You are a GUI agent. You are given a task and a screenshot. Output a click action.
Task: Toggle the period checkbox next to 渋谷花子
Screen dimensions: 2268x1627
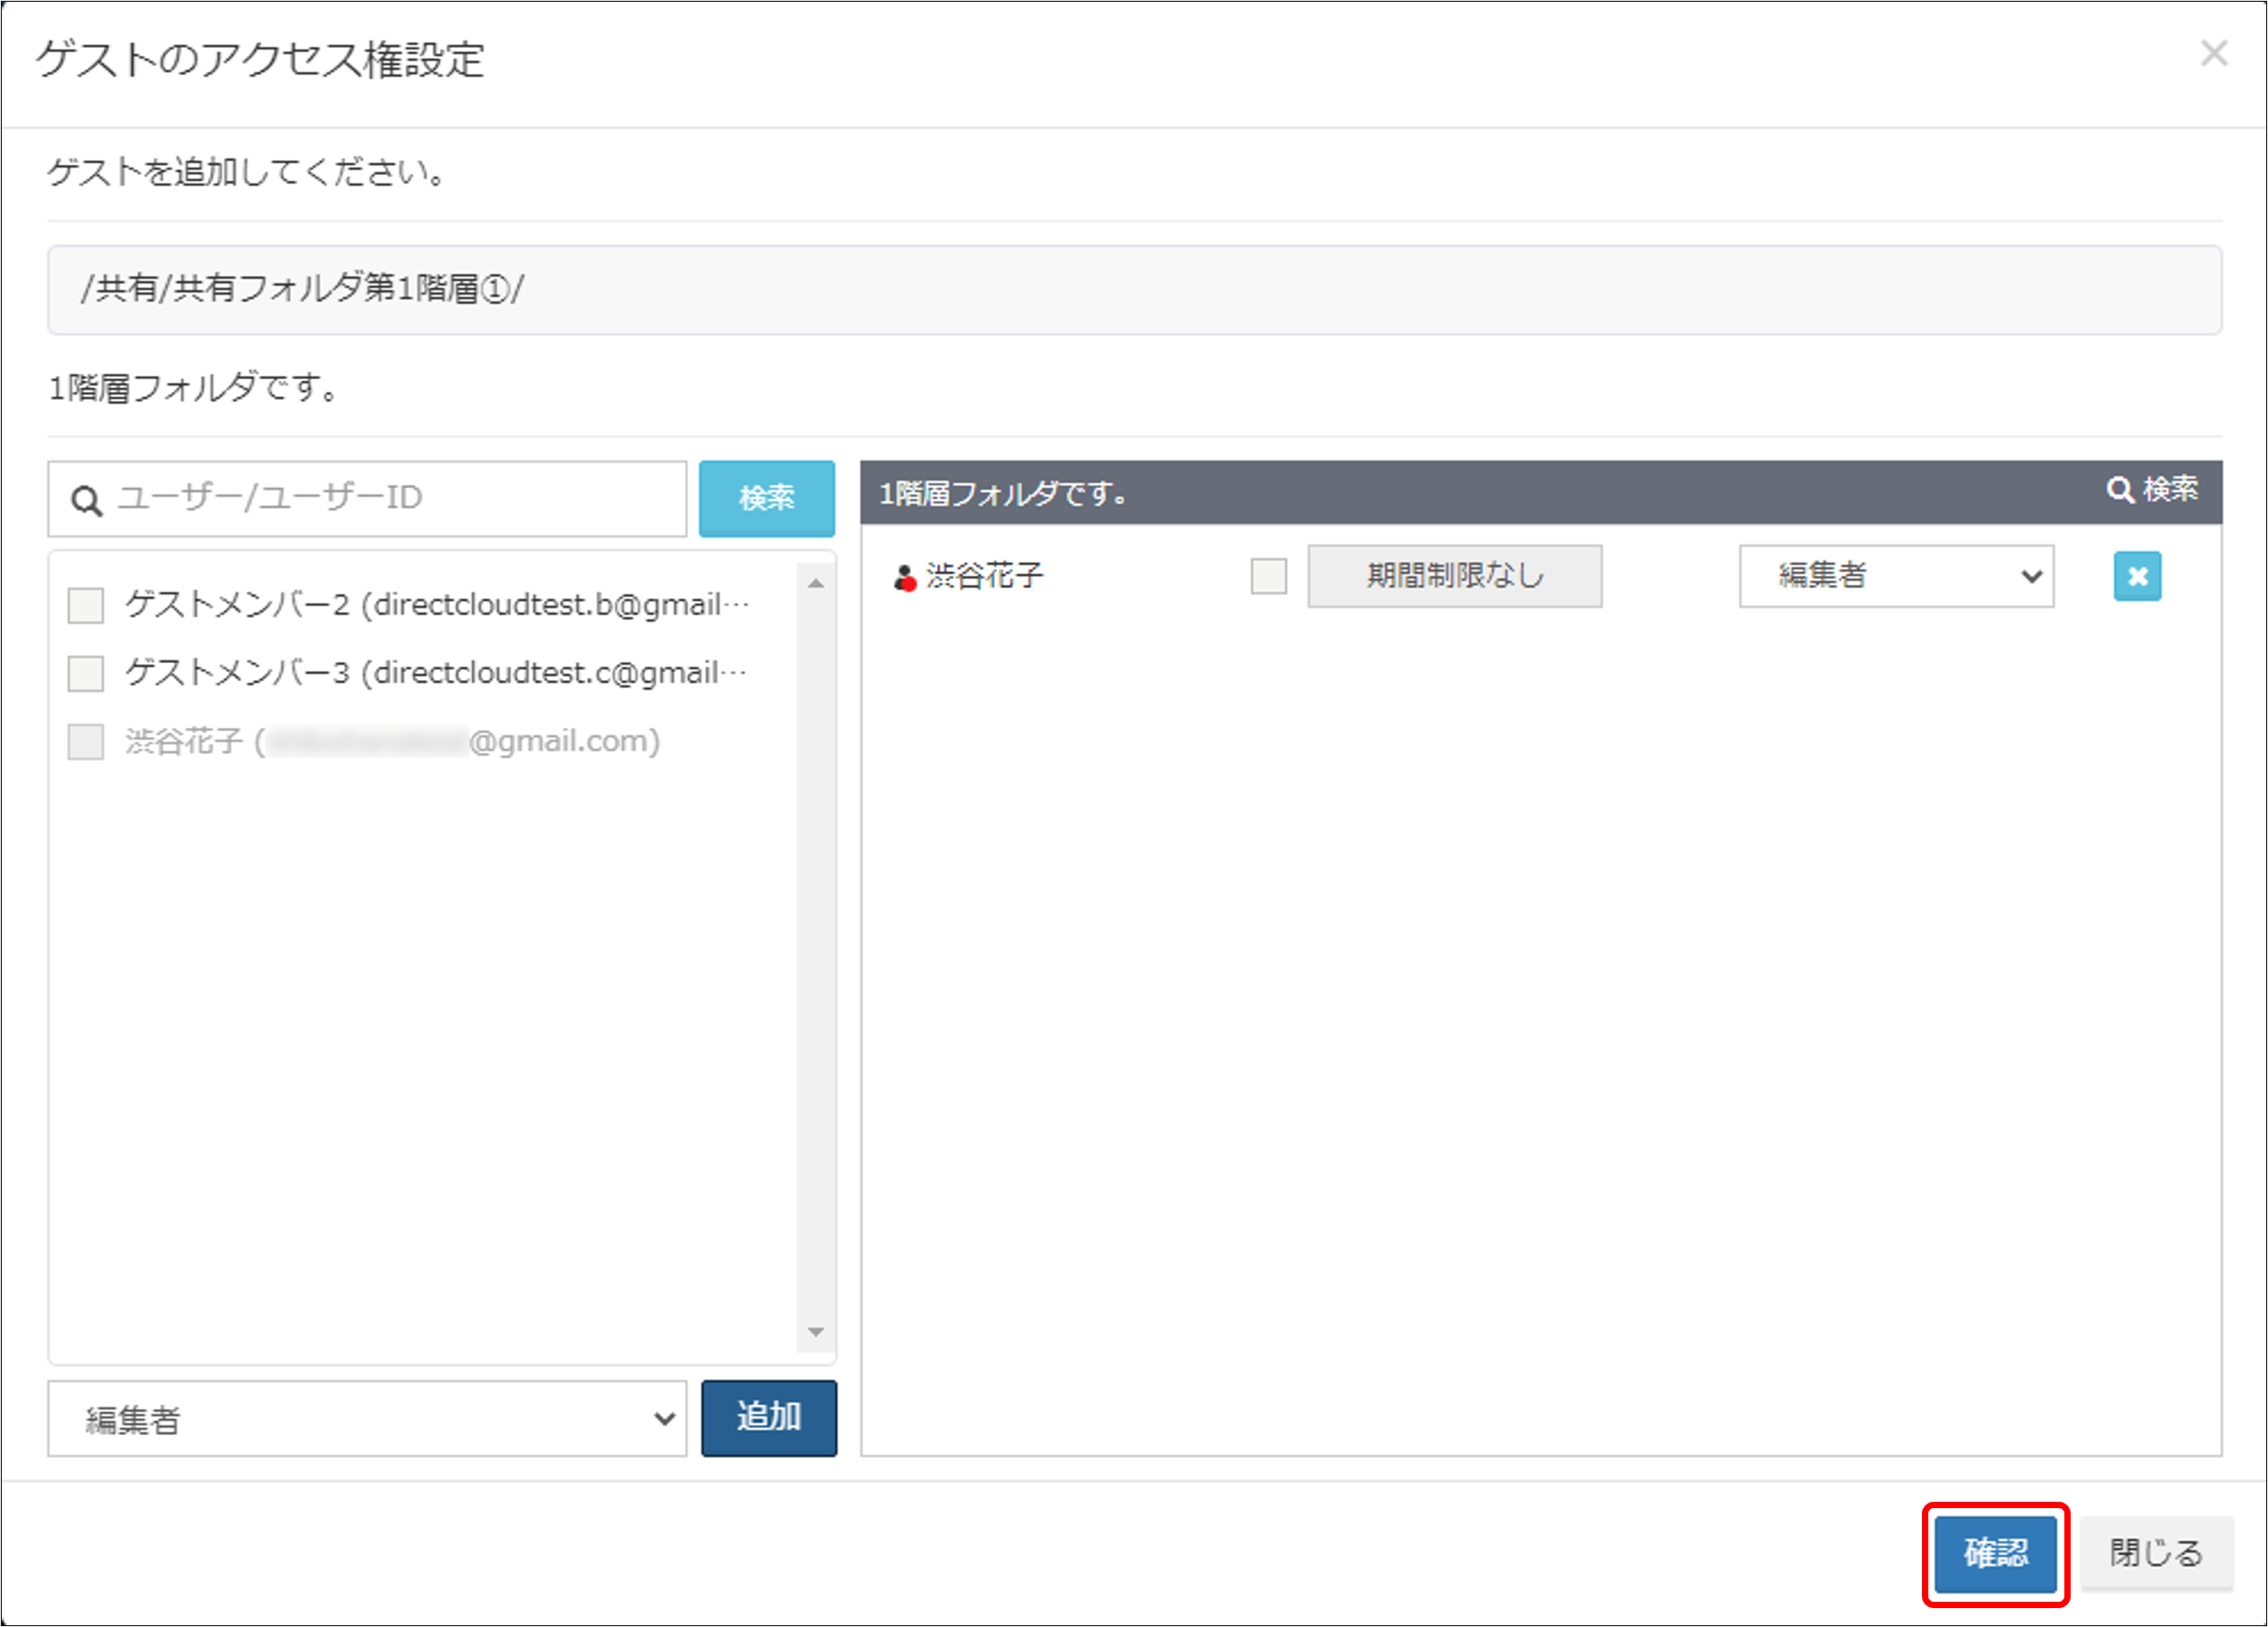[1268, 576]
